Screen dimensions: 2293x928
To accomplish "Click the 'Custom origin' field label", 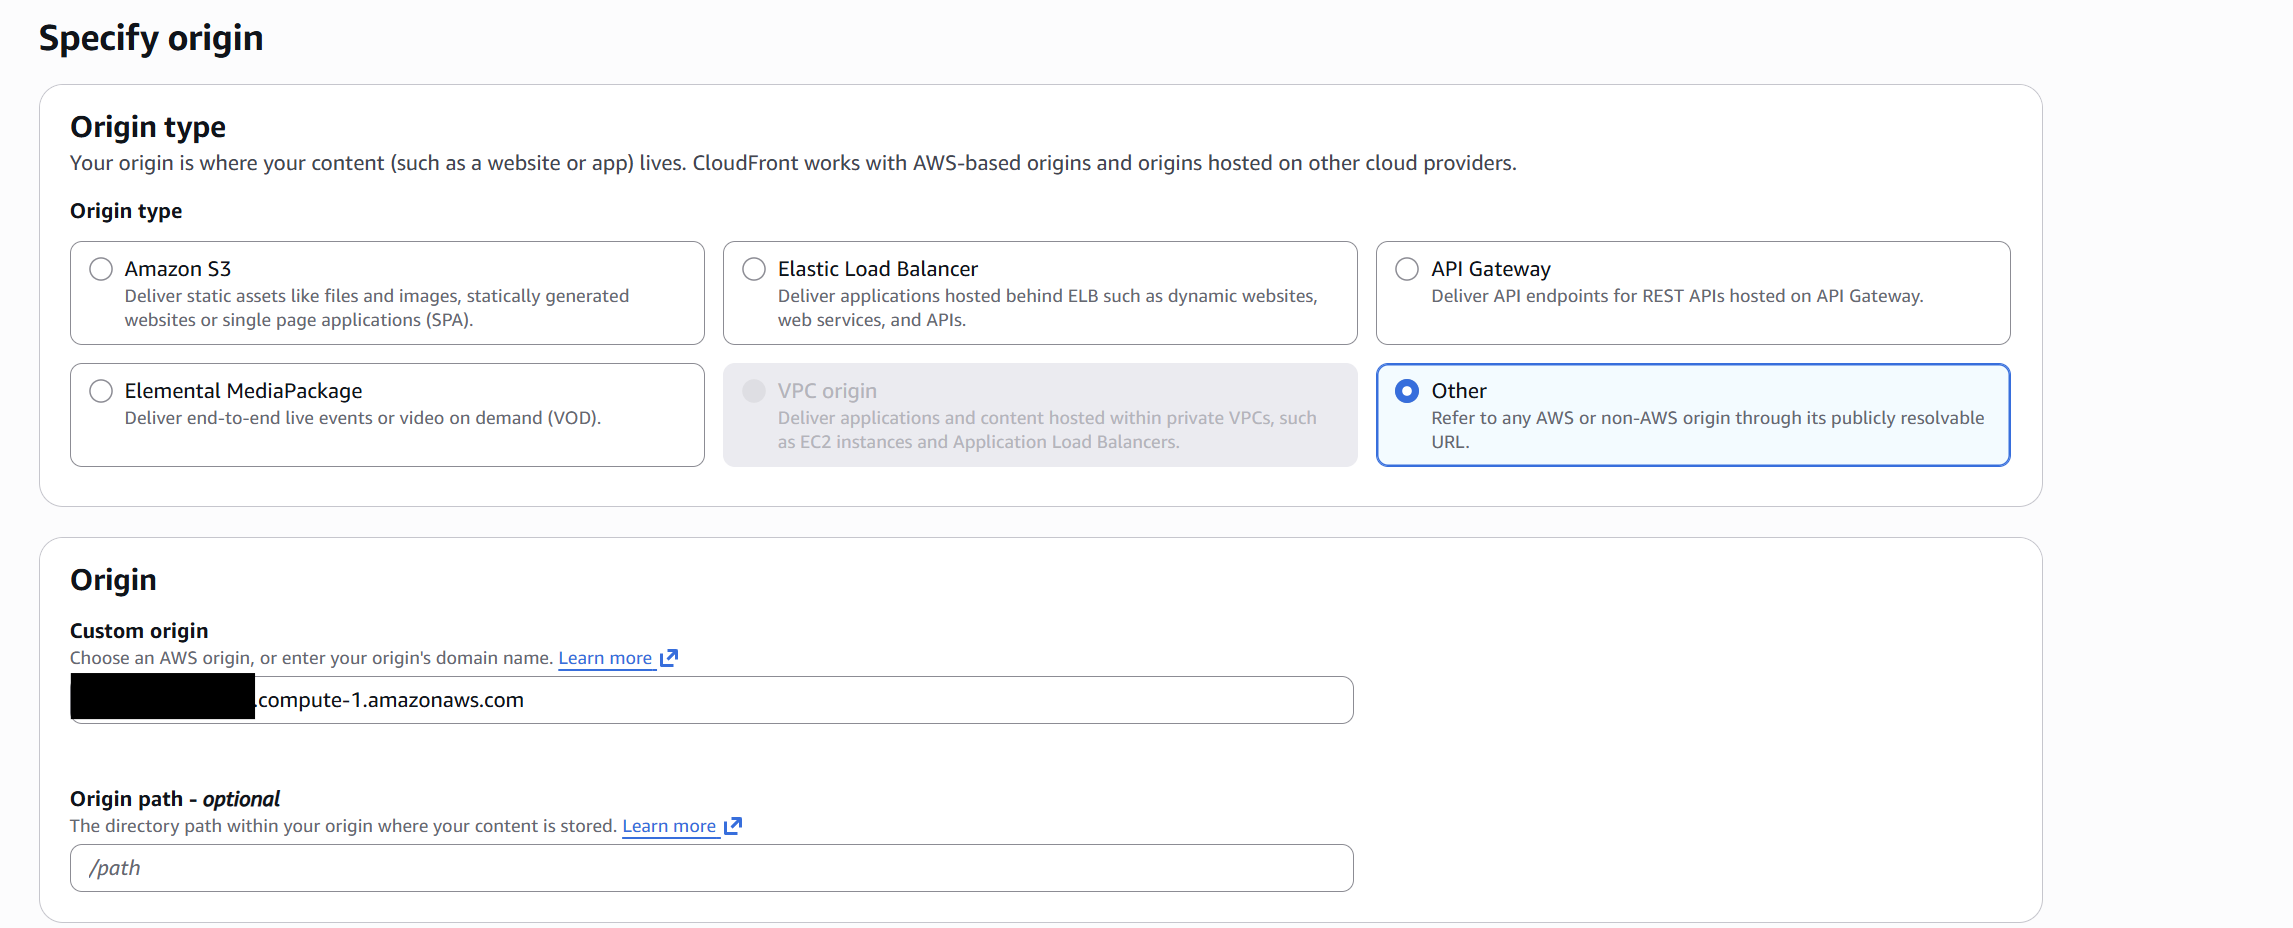I will [139, 631].
